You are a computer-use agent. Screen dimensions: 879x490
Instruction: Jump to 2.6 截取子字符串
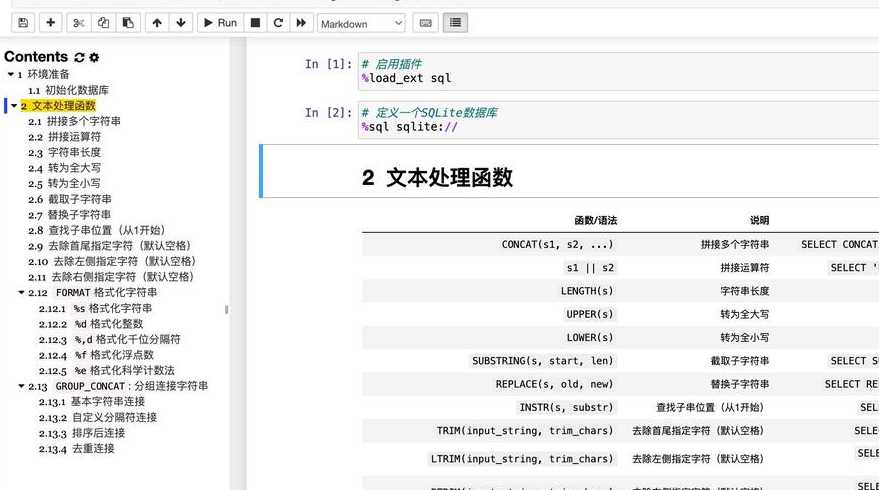(70, 199)
